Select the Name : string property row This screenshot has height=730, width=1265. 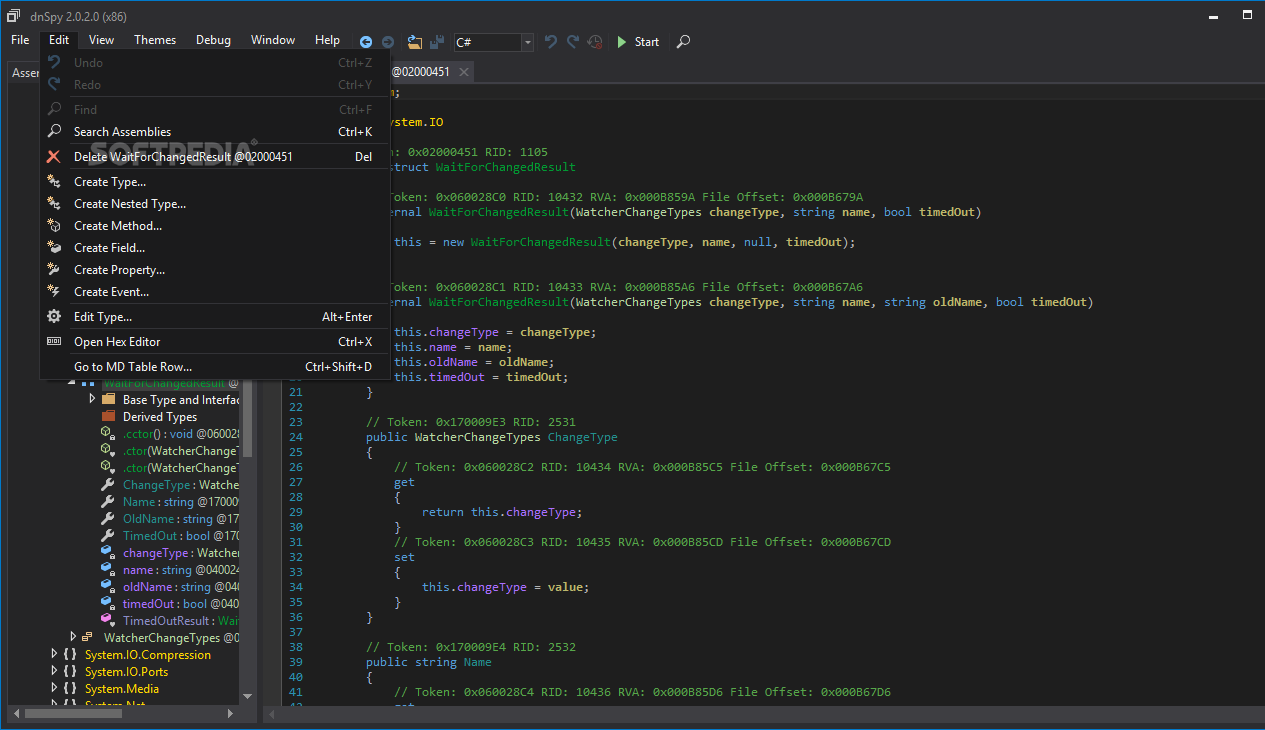pyautogui.click(x=170, y=502)
